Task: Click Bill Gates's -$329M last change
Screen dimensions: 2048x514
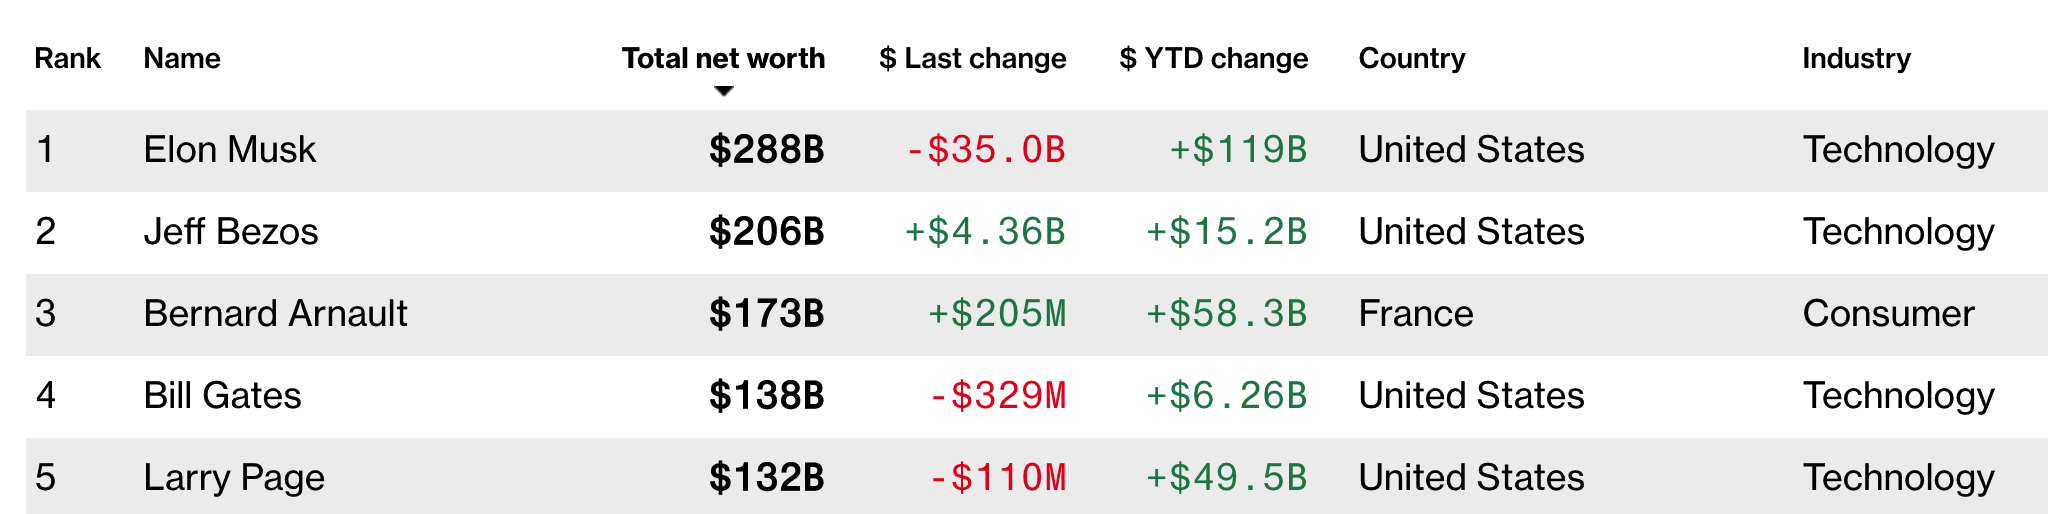Action: coord(997,396)
